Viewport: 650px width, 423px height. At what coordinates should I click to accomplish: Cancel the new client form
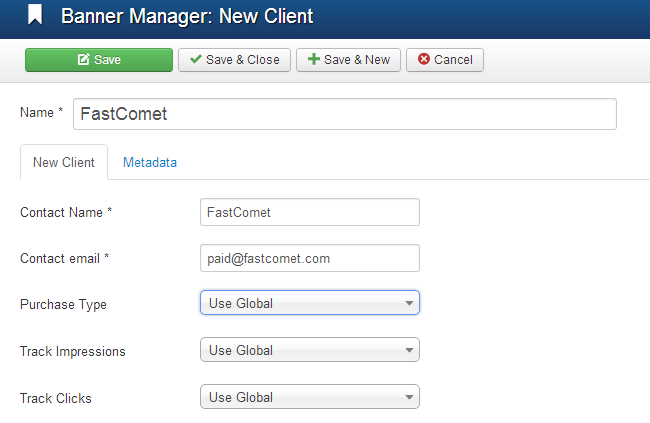[x=445, y=60]
